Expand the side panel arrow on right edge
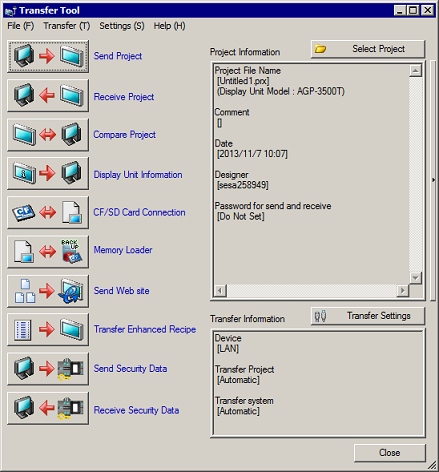This screenshot has width=439, height=472. (433, 180)
